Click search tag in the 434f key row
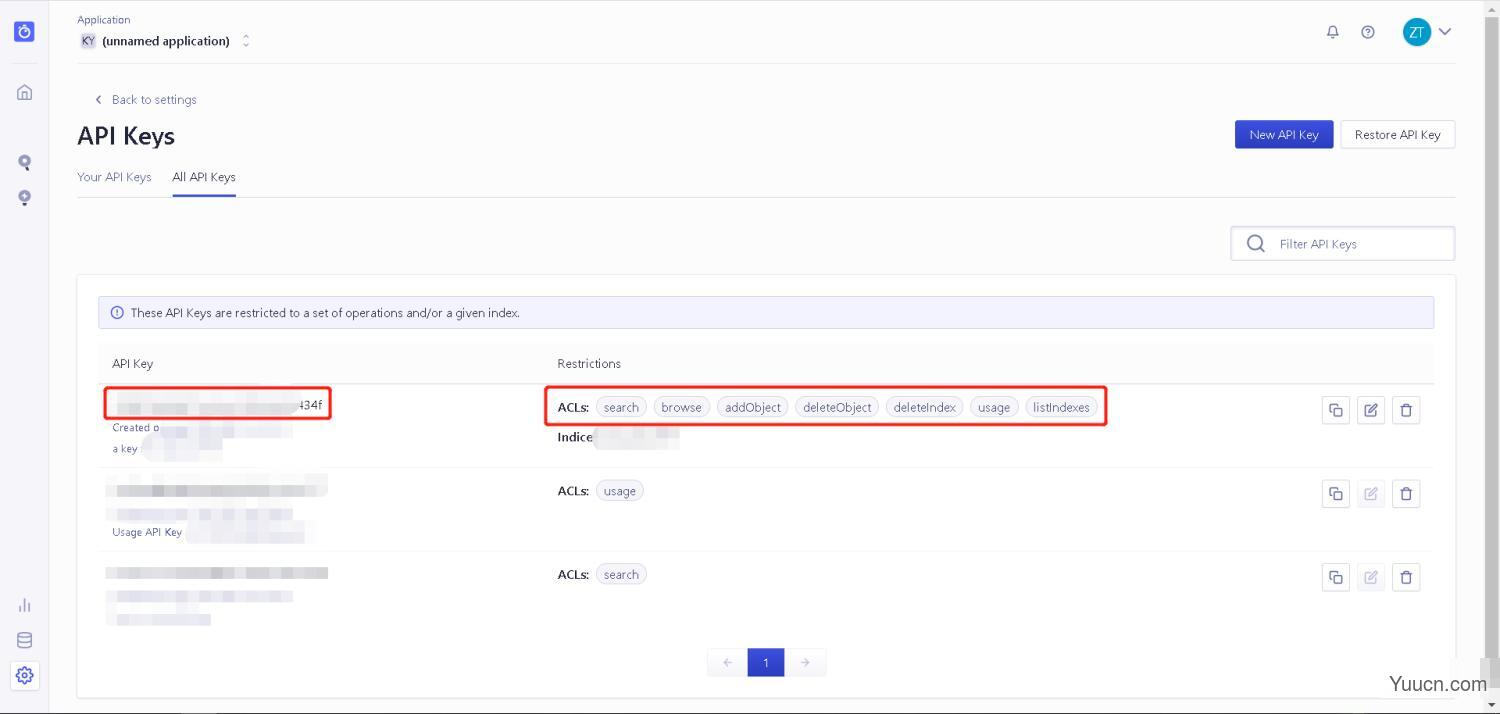This screenshot has height=714, width=1500. [621, 407]
